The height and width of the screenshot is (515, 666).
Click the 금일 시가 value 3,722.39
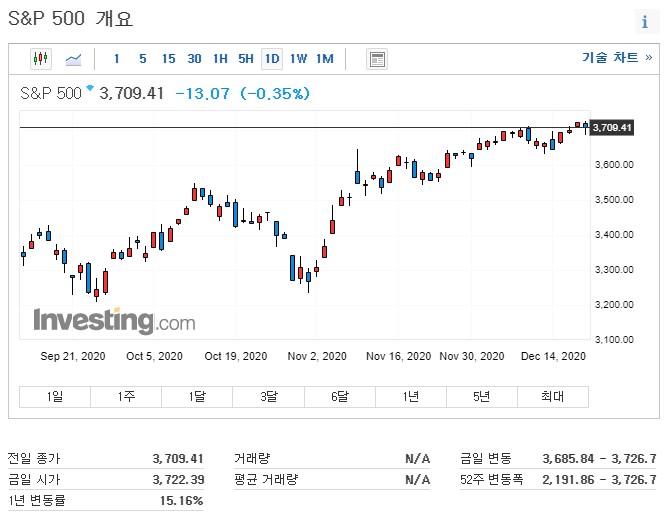click(x=178, y=480)
